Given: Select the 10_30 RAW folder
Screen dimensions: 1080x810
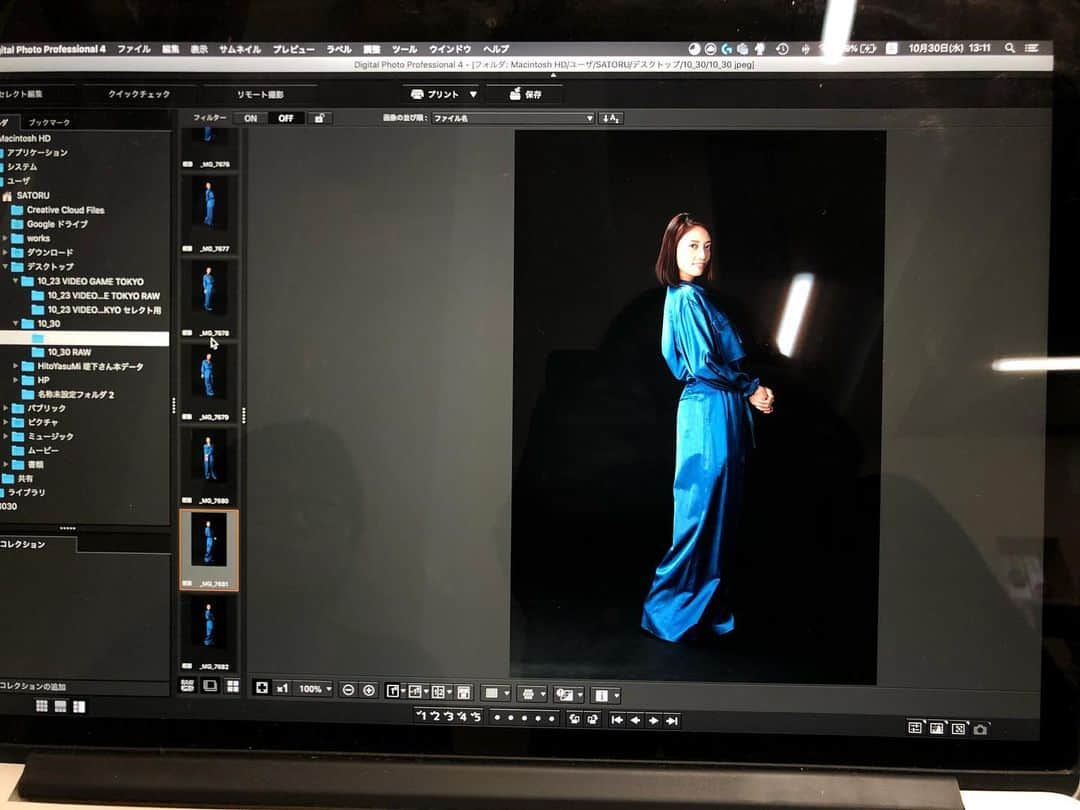Looking at the screenshot, I should [x=68, y=352].
